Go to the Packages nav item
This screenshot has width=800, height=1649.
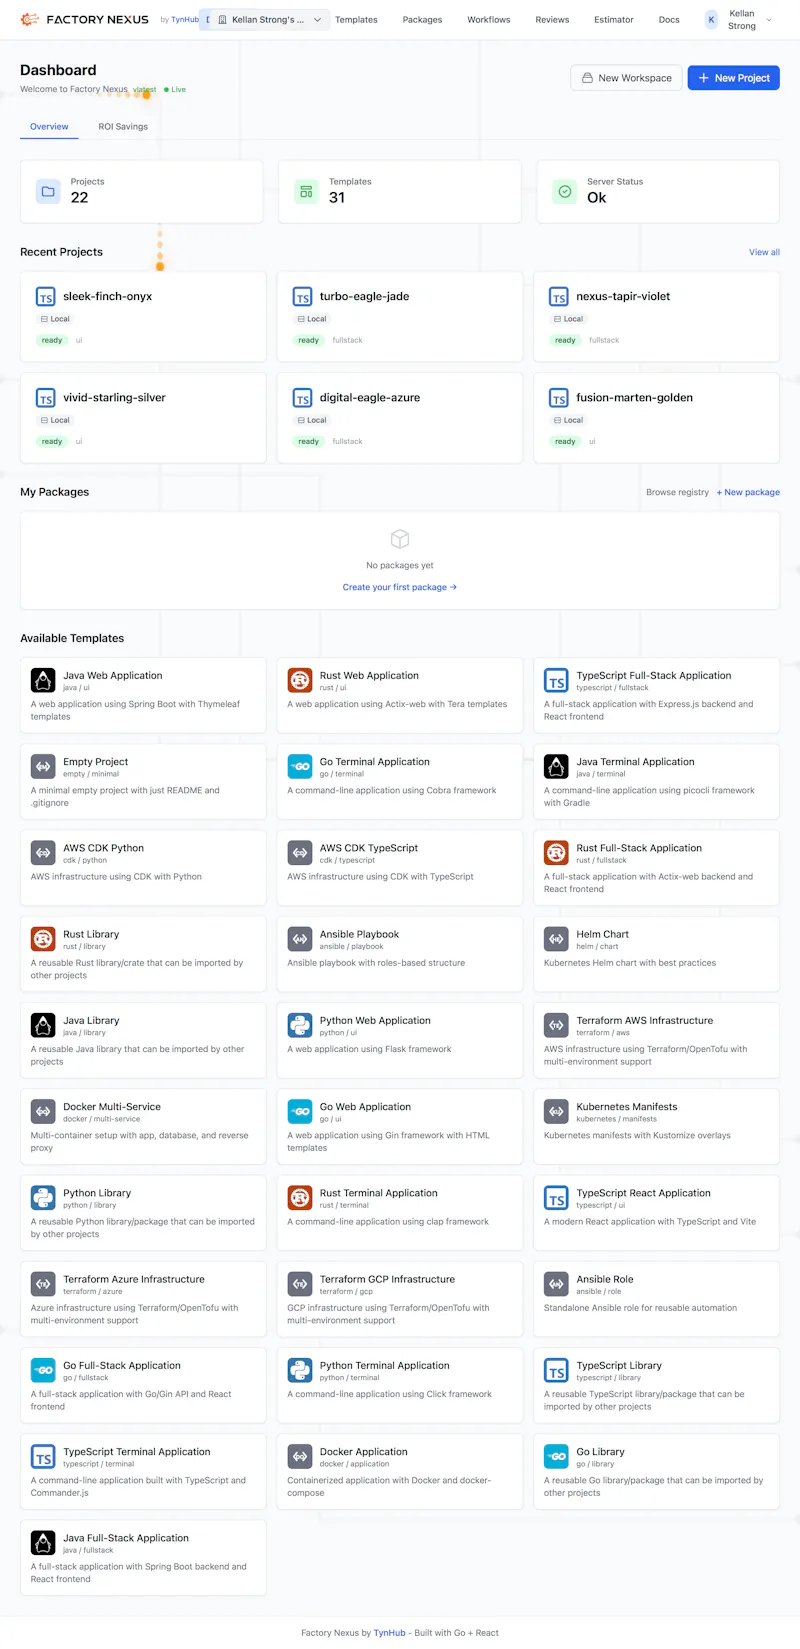[422, 20]
